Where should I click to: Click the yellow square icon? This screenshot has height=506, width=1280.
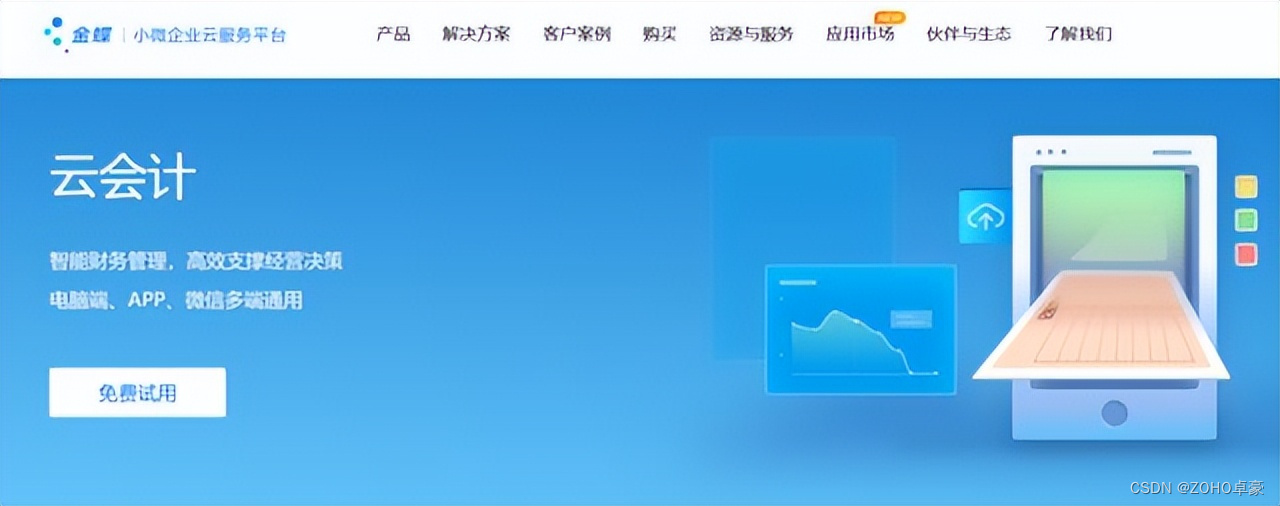coord(1246,187)
